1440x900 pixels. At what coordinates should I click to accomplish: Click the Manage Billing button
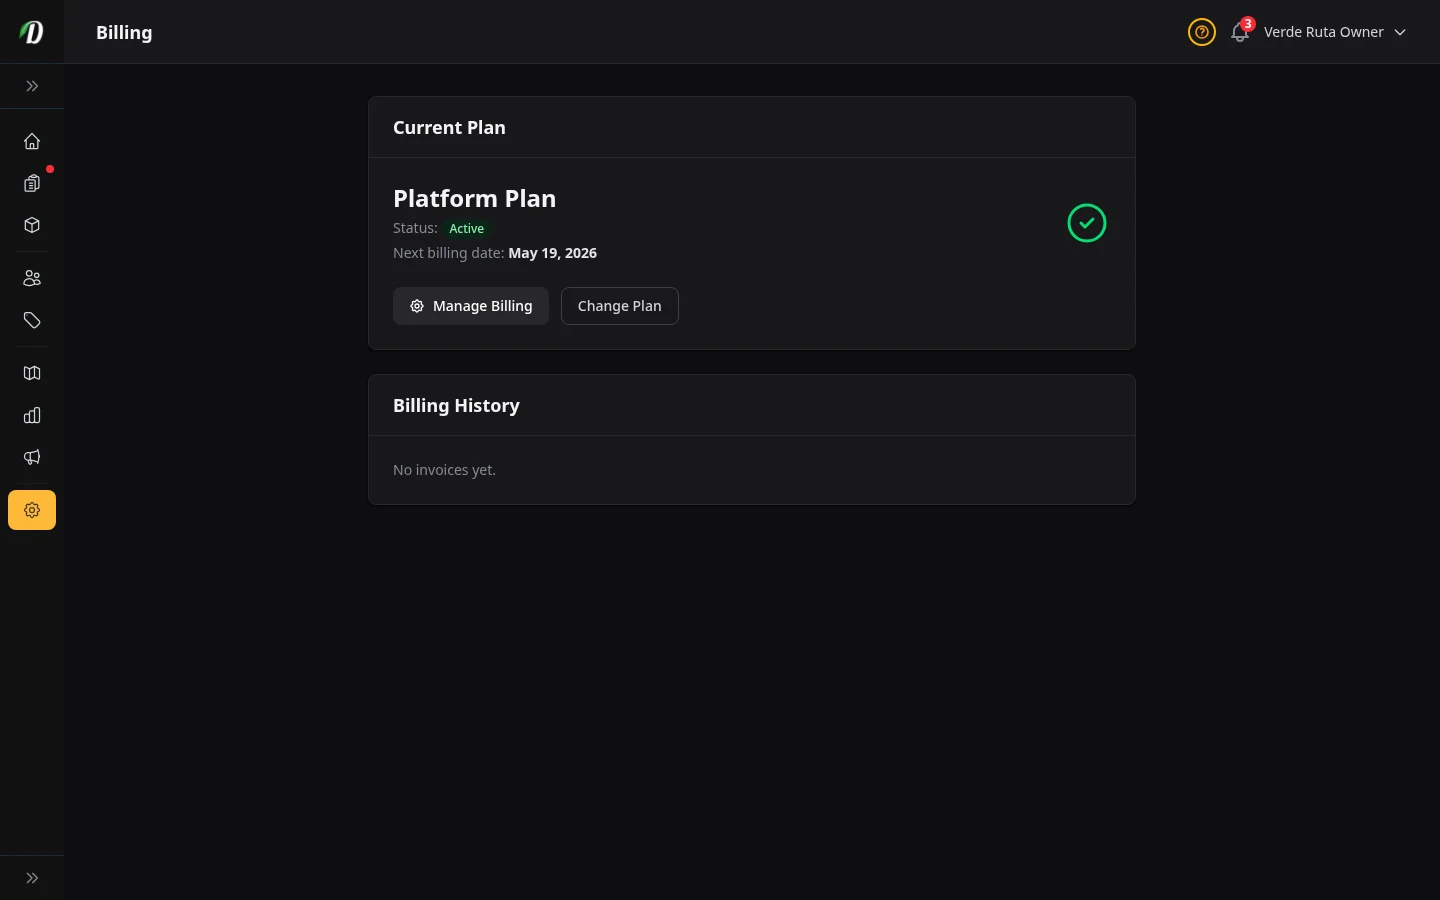[470, 306]
